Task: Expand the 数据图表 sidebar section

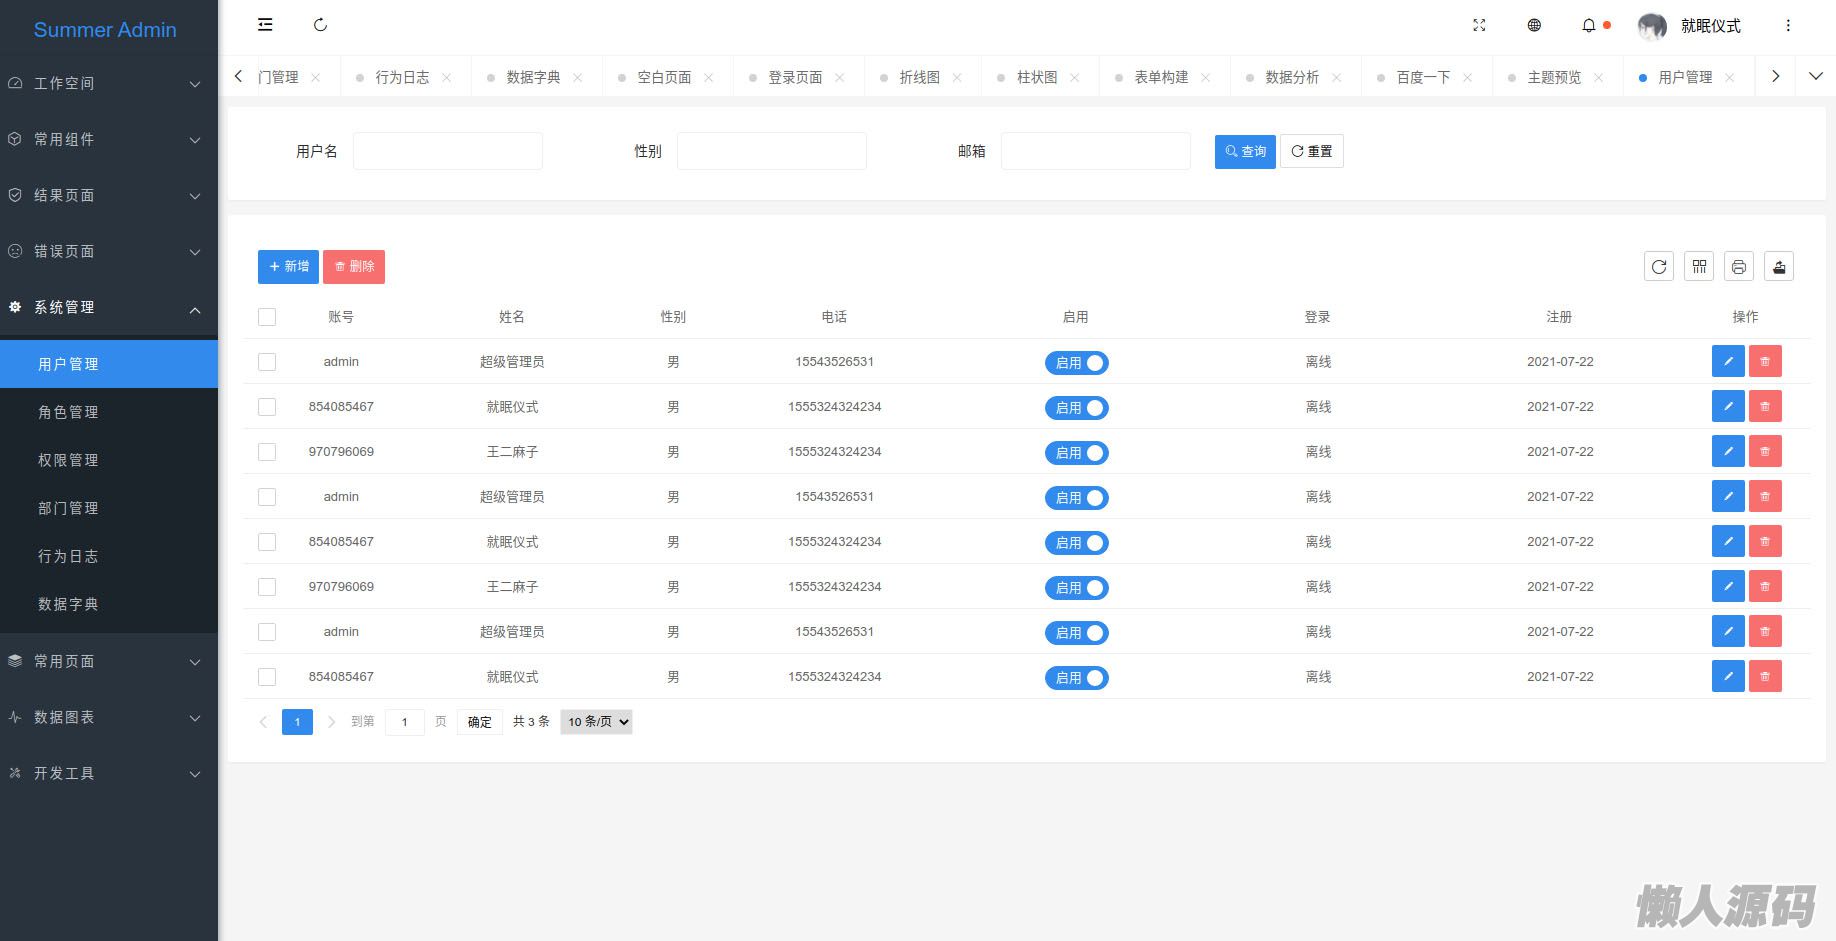Action: point(109,718)
